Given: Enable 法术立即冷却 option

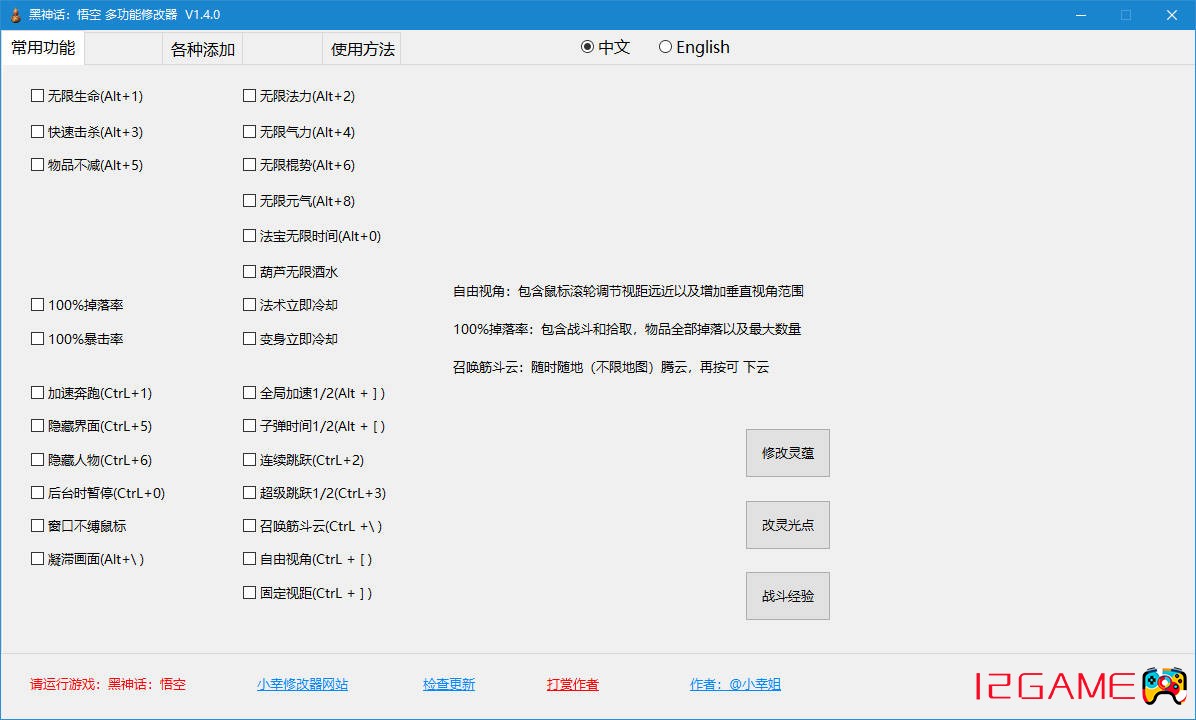Looking at the screenshot, I should [249, 304].
